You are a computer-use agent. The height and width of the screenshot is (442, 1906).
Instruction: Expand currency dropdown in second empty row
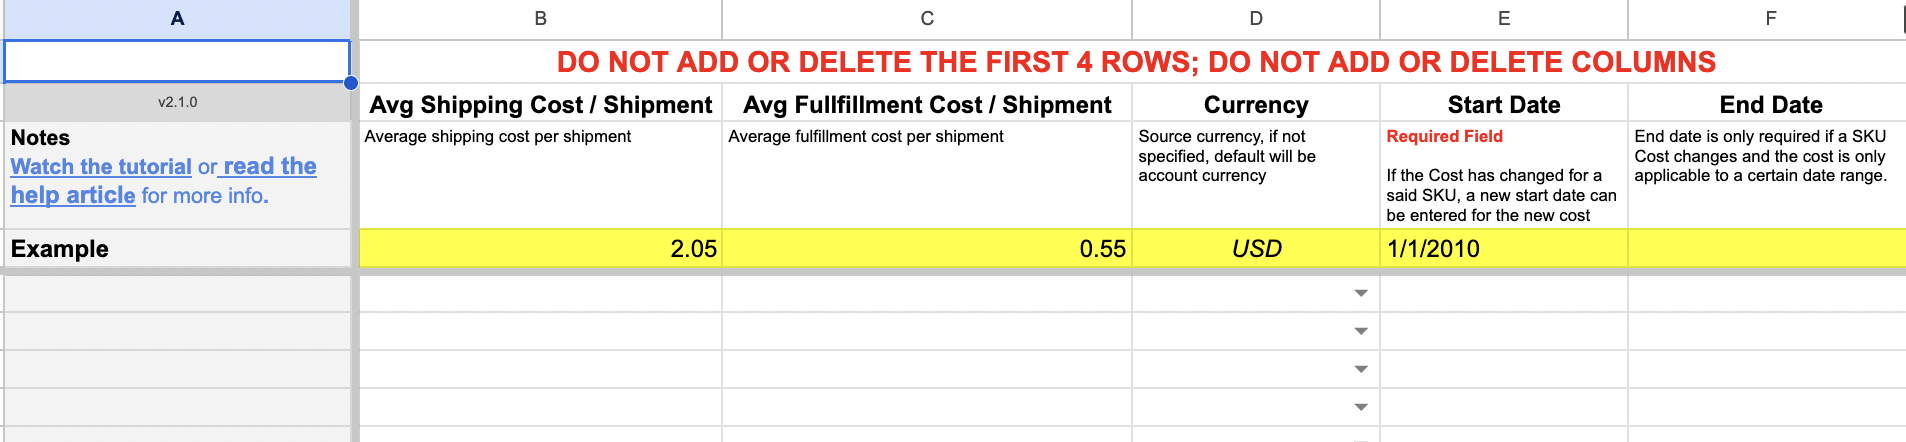tap(1360, 332)
